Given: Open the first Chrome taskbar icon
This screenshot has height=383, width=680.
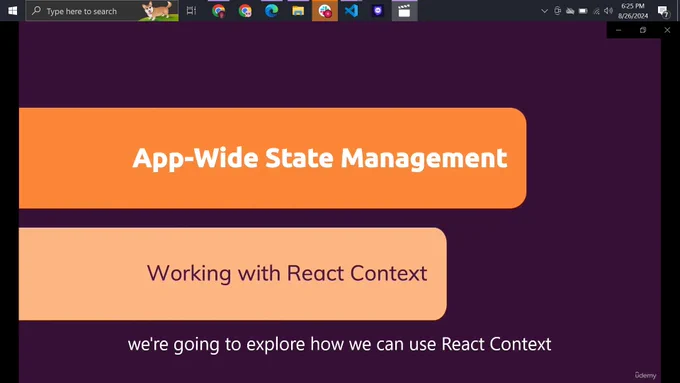Looking at the screenshot, I should coord(218,11).
